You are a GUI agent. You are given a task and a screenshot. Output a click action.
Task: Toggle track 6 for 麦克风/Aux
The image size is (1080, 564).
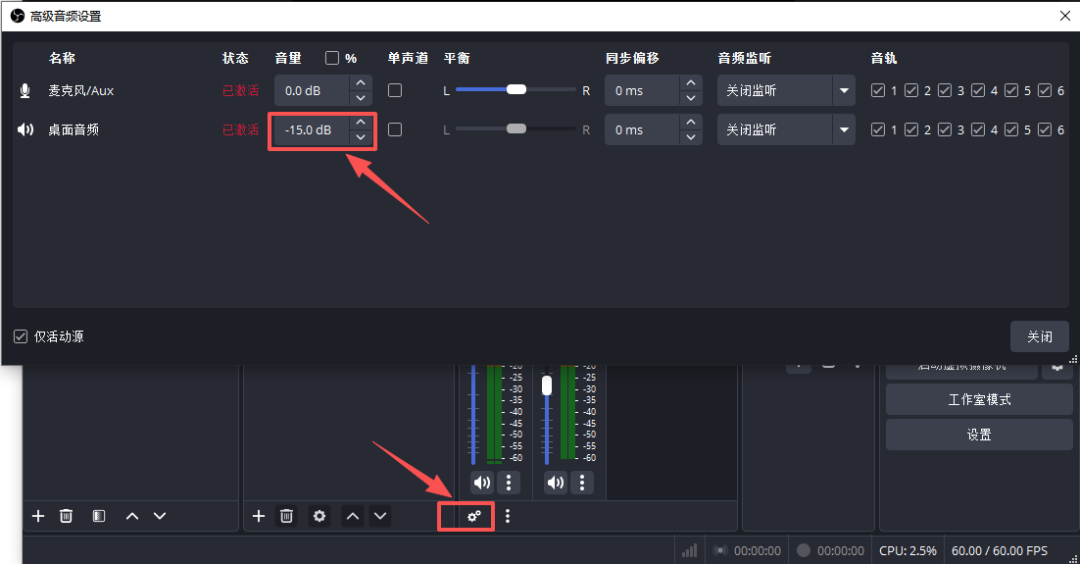(1045, 90)
